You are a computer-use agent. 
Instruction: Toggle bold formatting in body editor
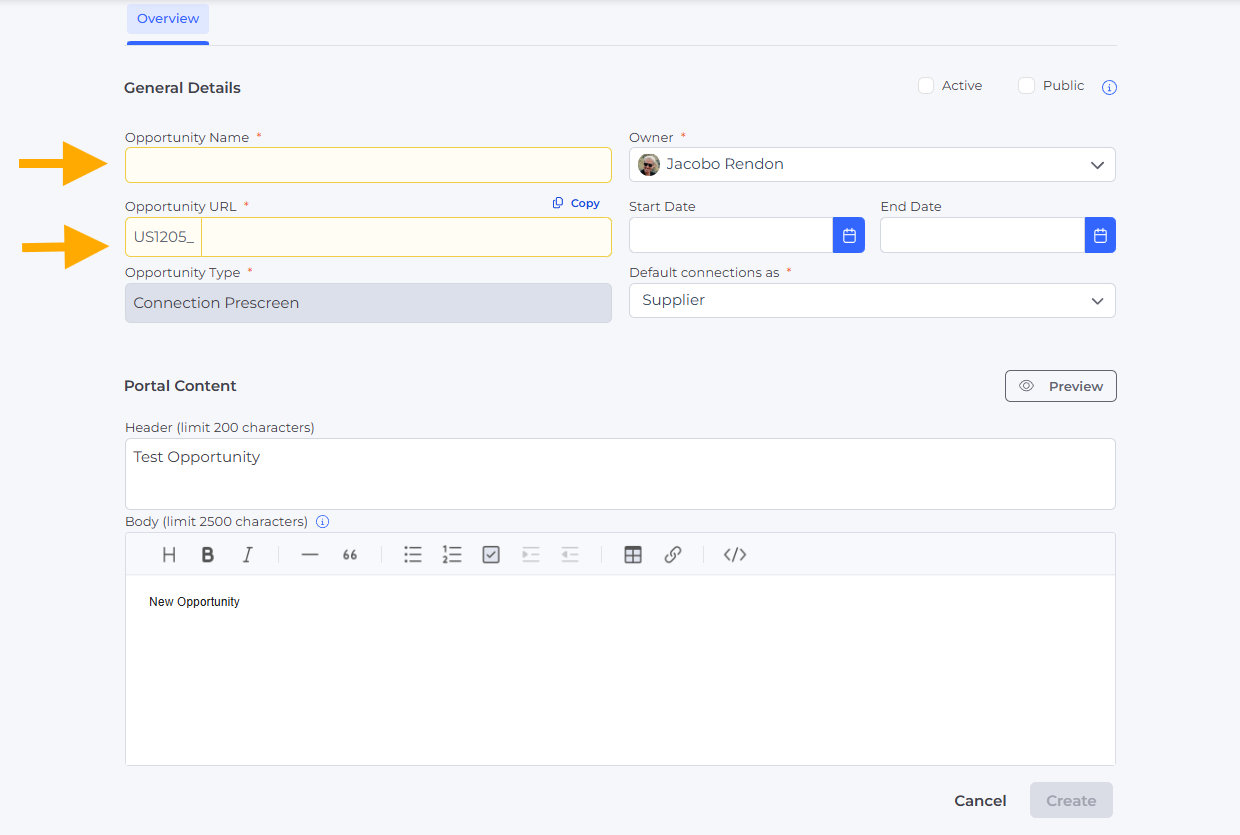pos(208,555)
